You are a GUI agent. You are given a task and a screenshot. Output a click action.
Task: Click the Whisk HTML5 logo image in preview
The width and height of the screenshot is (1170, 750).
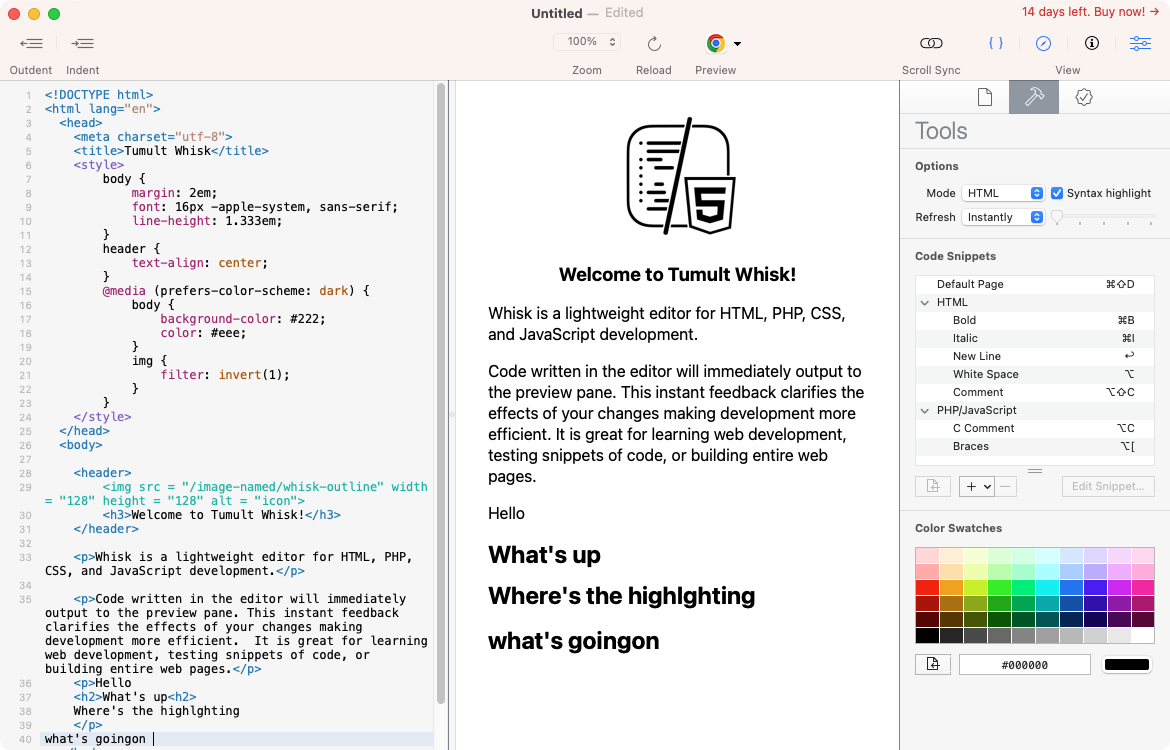(x=681, y=176)
